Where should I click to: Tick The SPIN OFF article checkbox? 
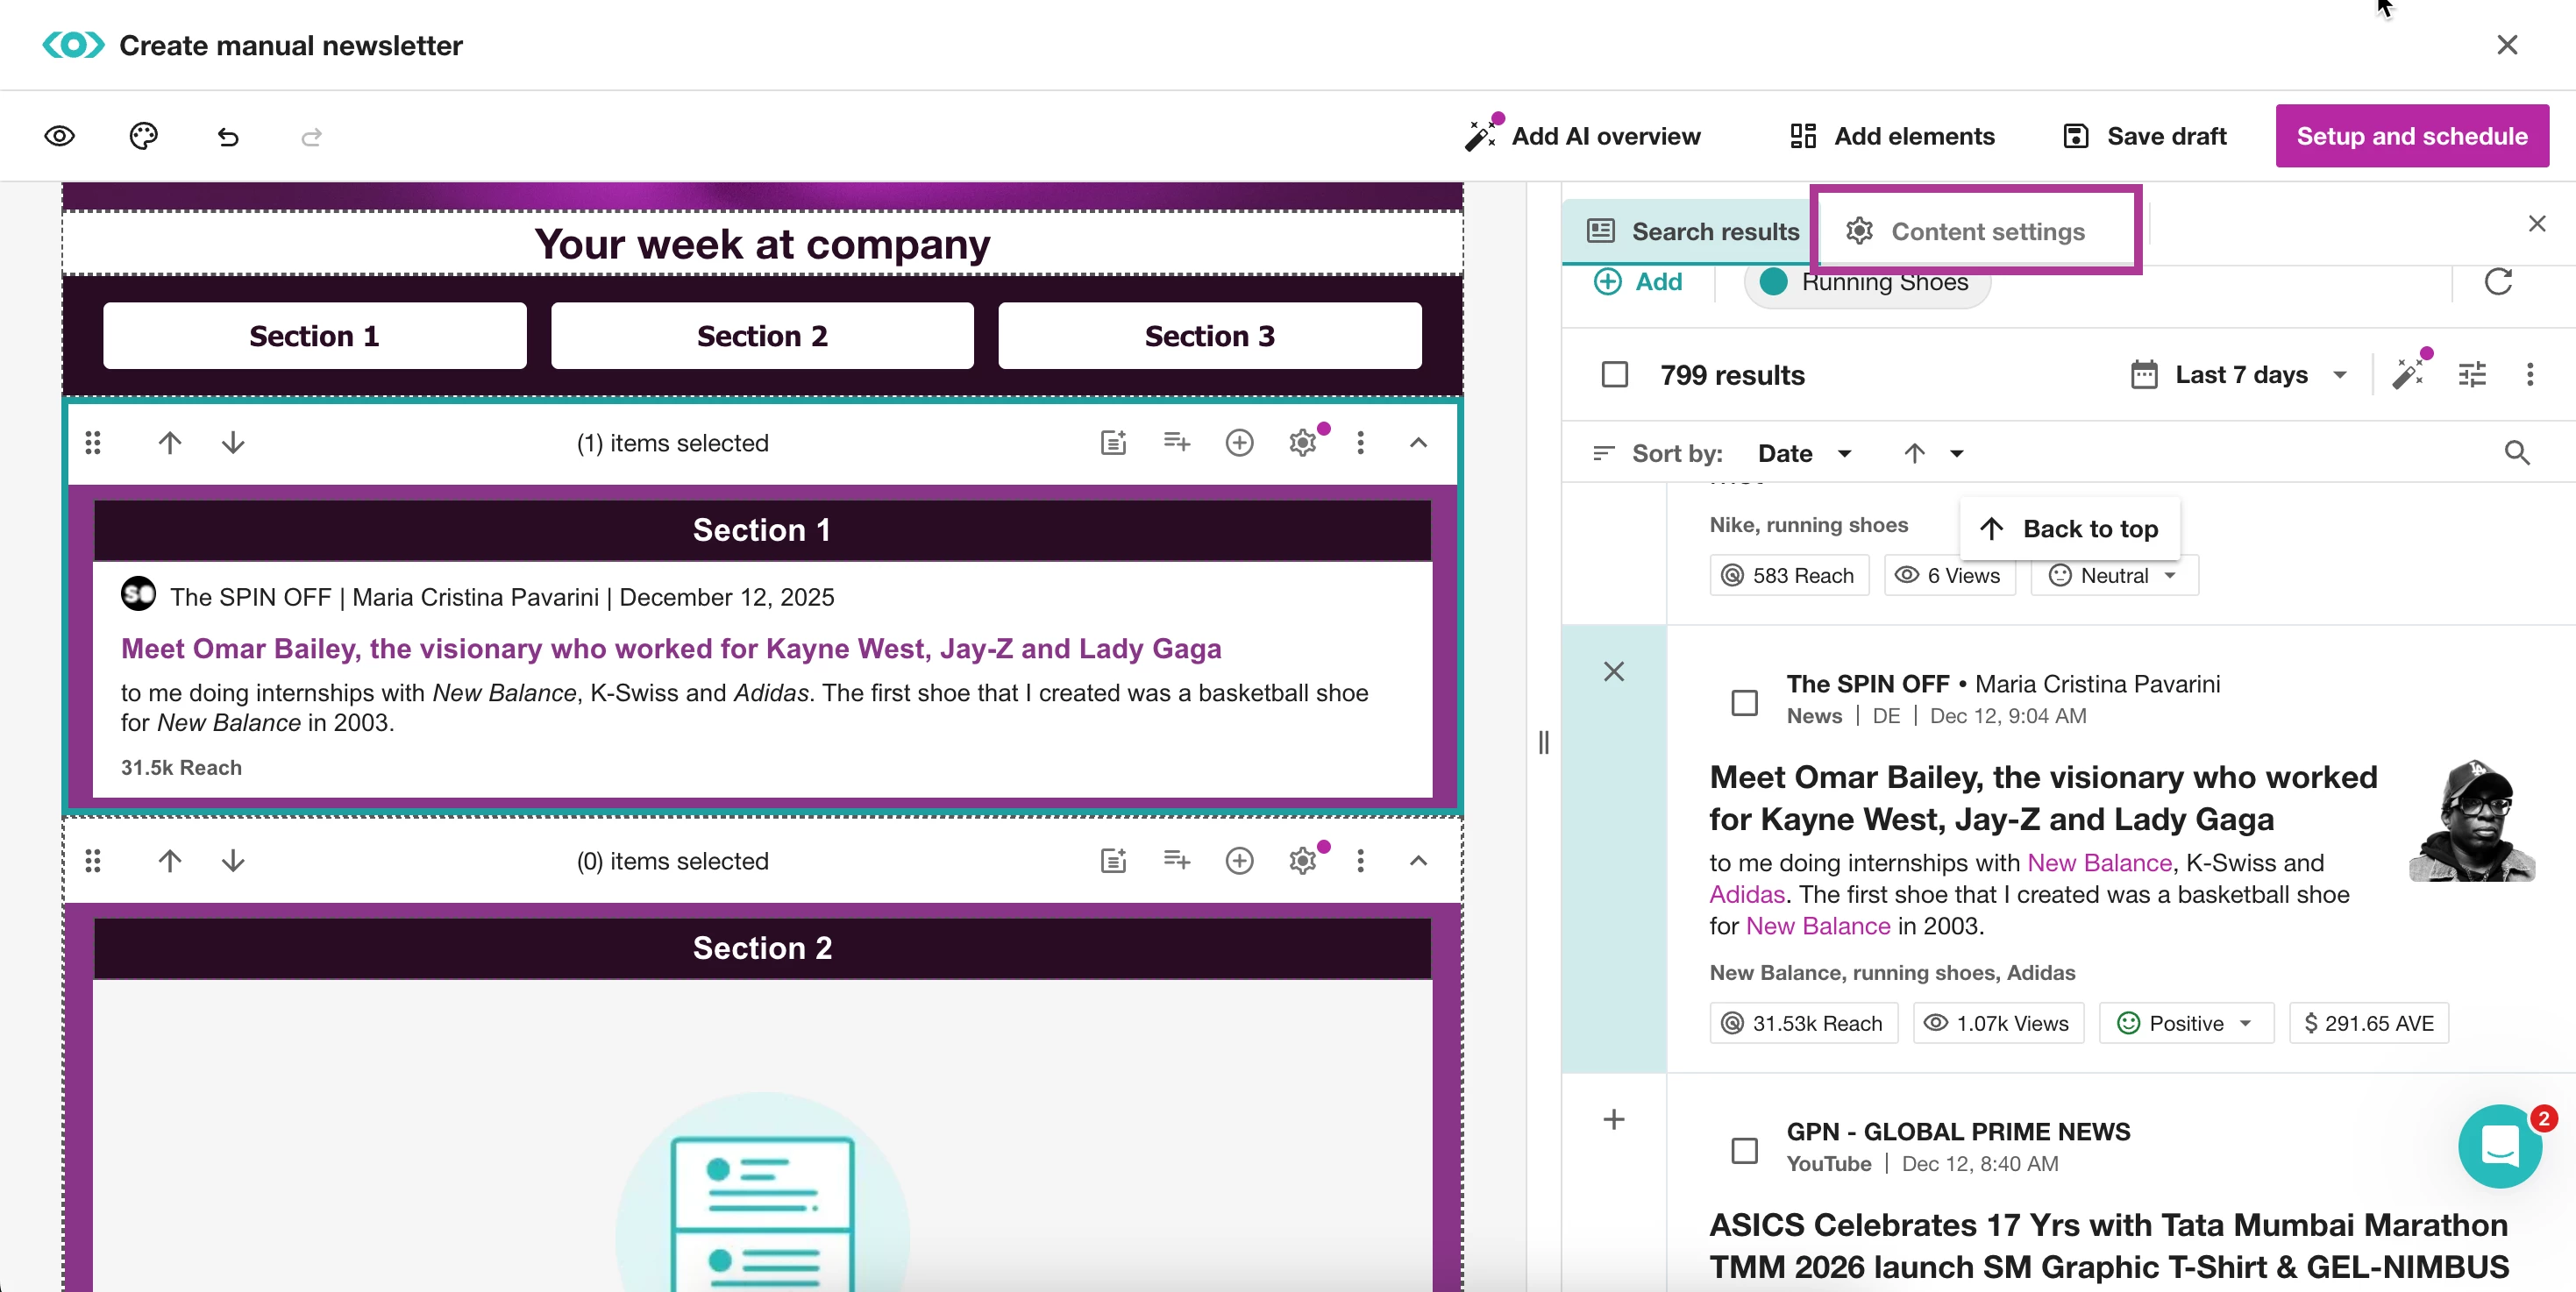tap(1744, 702)
